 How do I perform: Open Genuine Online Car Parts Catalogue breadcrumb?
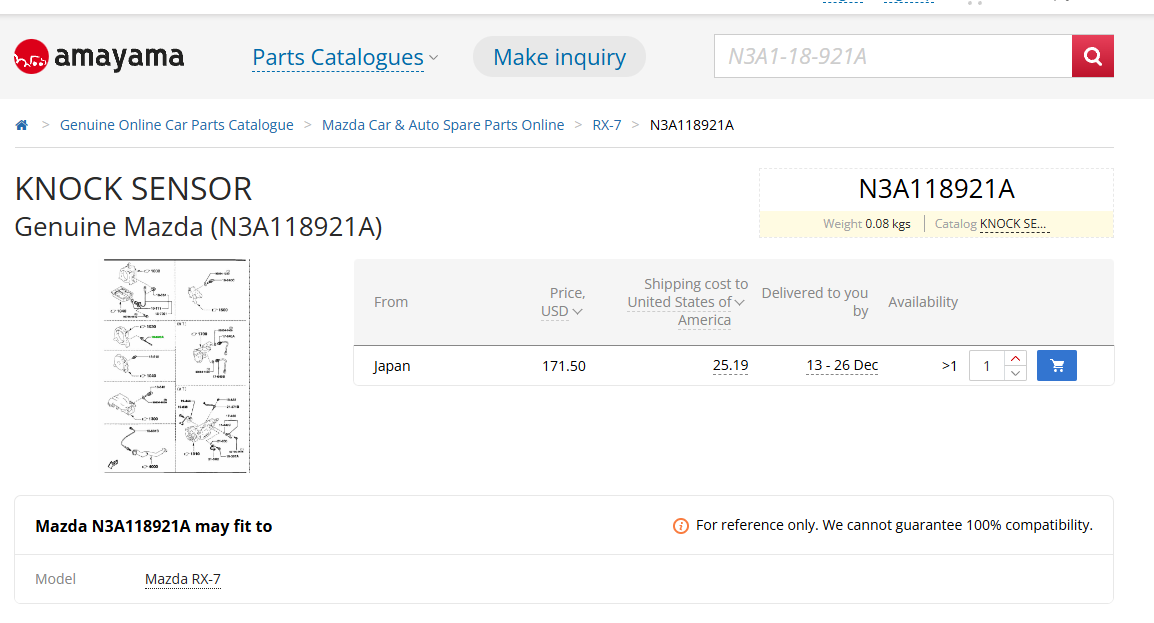point(177,125)
